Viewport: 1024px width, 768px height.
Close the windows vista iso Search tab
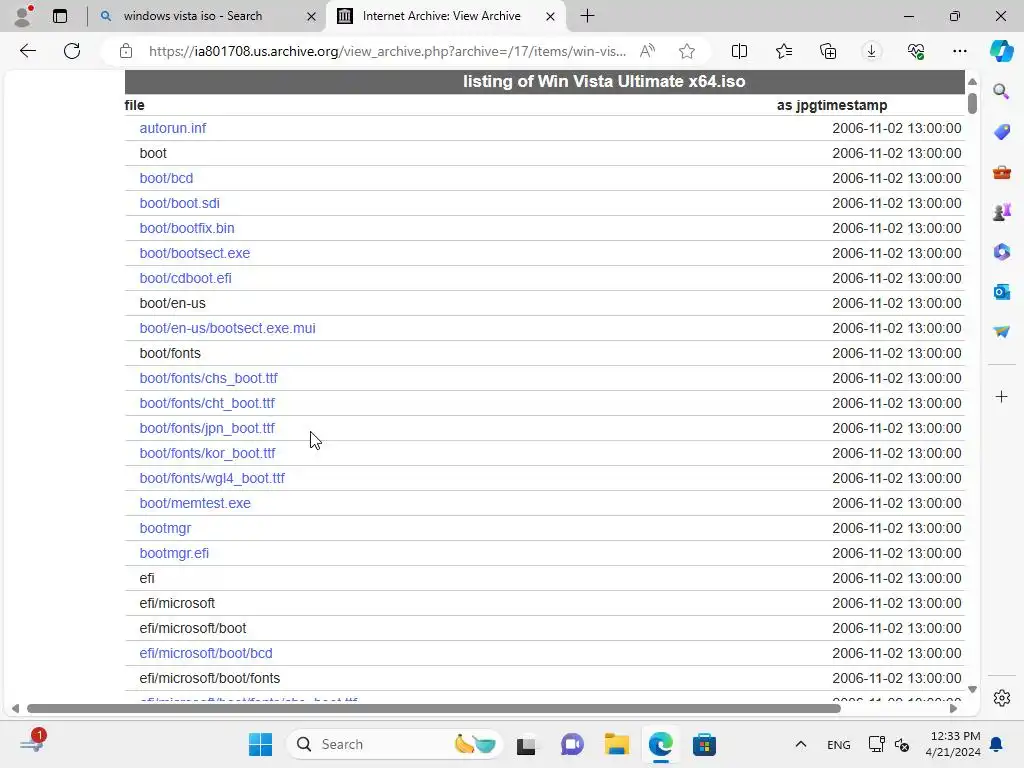click(312, 16)
